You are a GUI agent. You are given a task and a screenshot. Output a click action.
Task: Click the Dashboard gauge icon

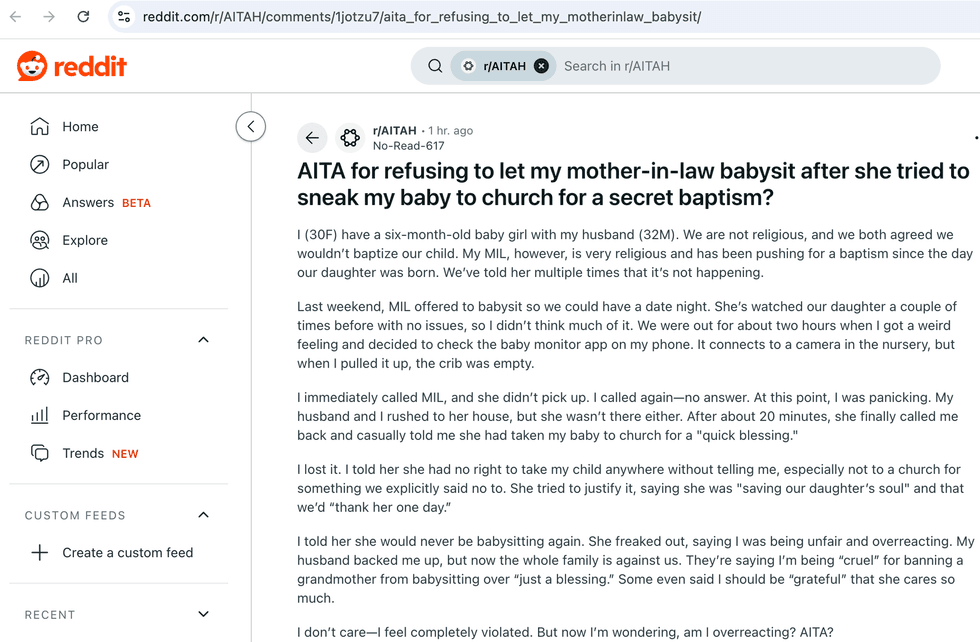[x=39, y=378]
